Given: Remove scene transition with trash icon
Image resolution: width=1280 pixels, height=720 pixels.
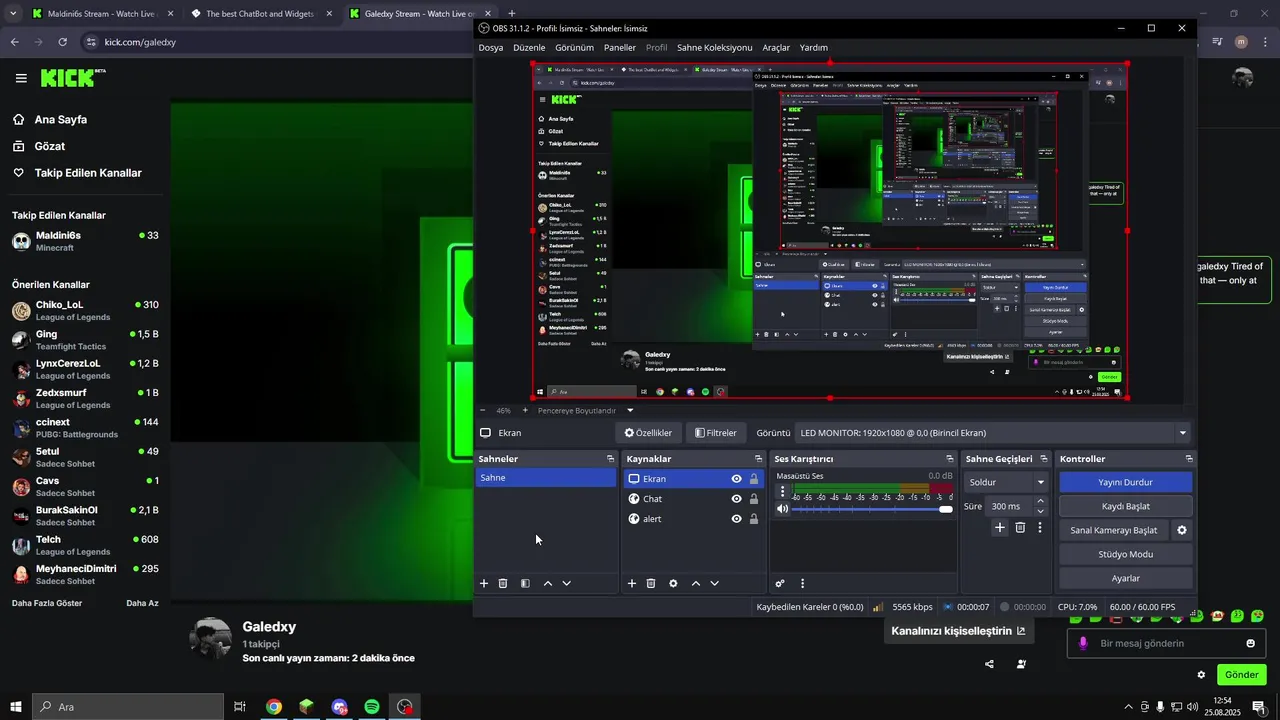Looking at the screenshot, I should coord(1020,527).
